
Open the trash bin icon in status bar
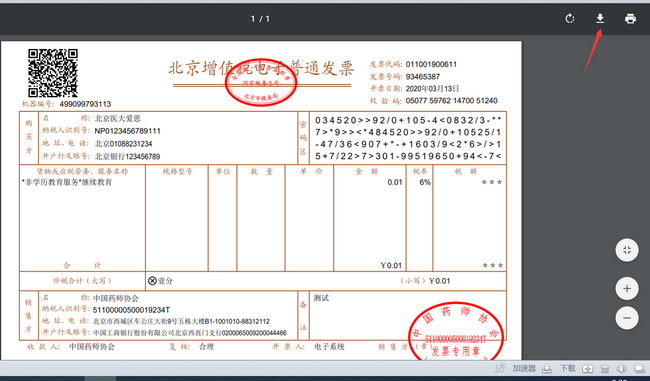pyautogui.click(x=605, y=368)
